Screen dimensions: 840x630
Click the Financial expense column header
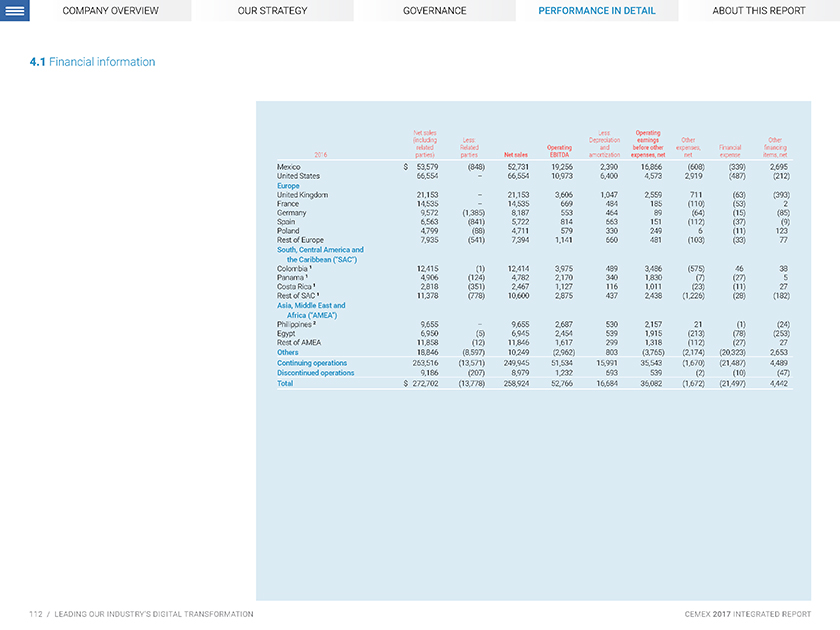[x=730, y=151]
